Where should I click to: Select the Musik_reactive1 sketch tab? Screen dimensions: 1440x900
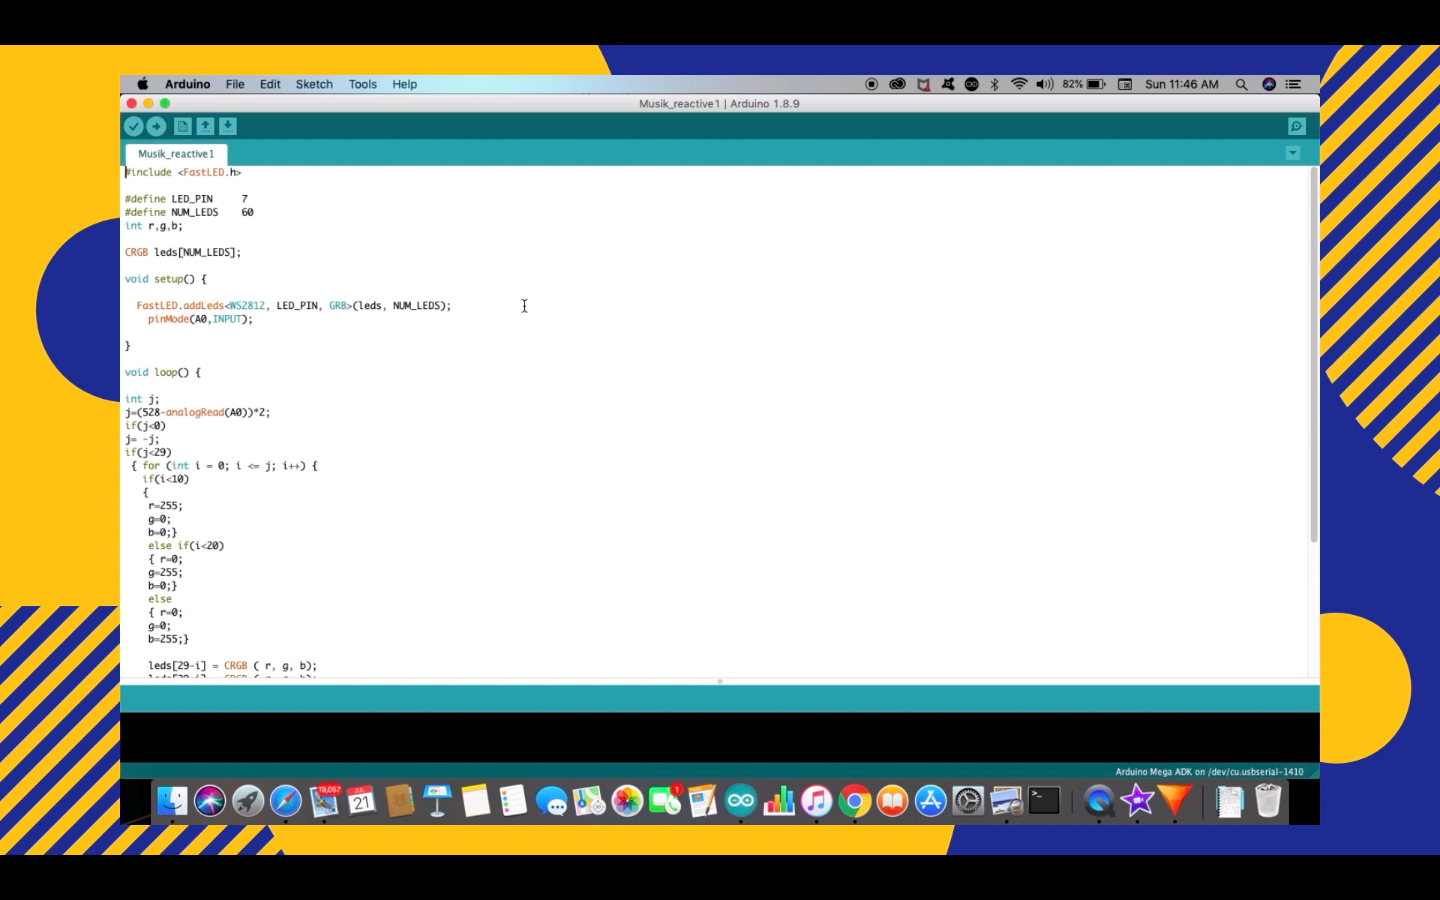(x=176, y=154)
